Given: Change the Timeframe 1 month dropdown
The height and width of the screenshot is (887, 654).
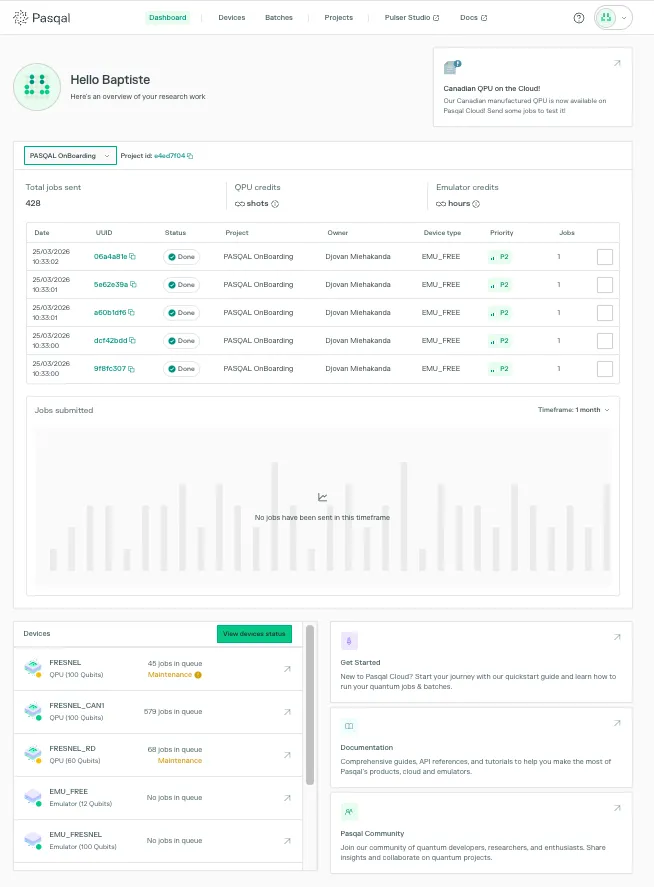Looking at the screenshot, I should click(574, 410).
